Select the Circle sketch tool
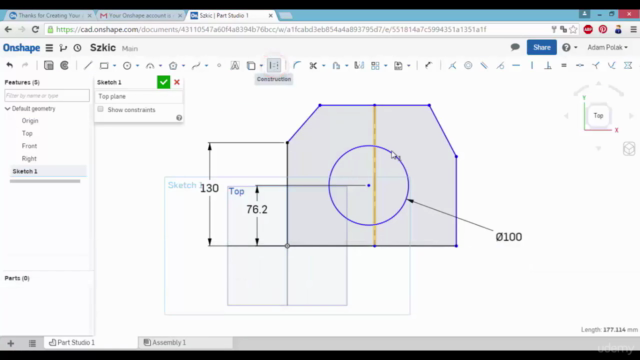Screen dimensions: 640x360 coord(127,65)
